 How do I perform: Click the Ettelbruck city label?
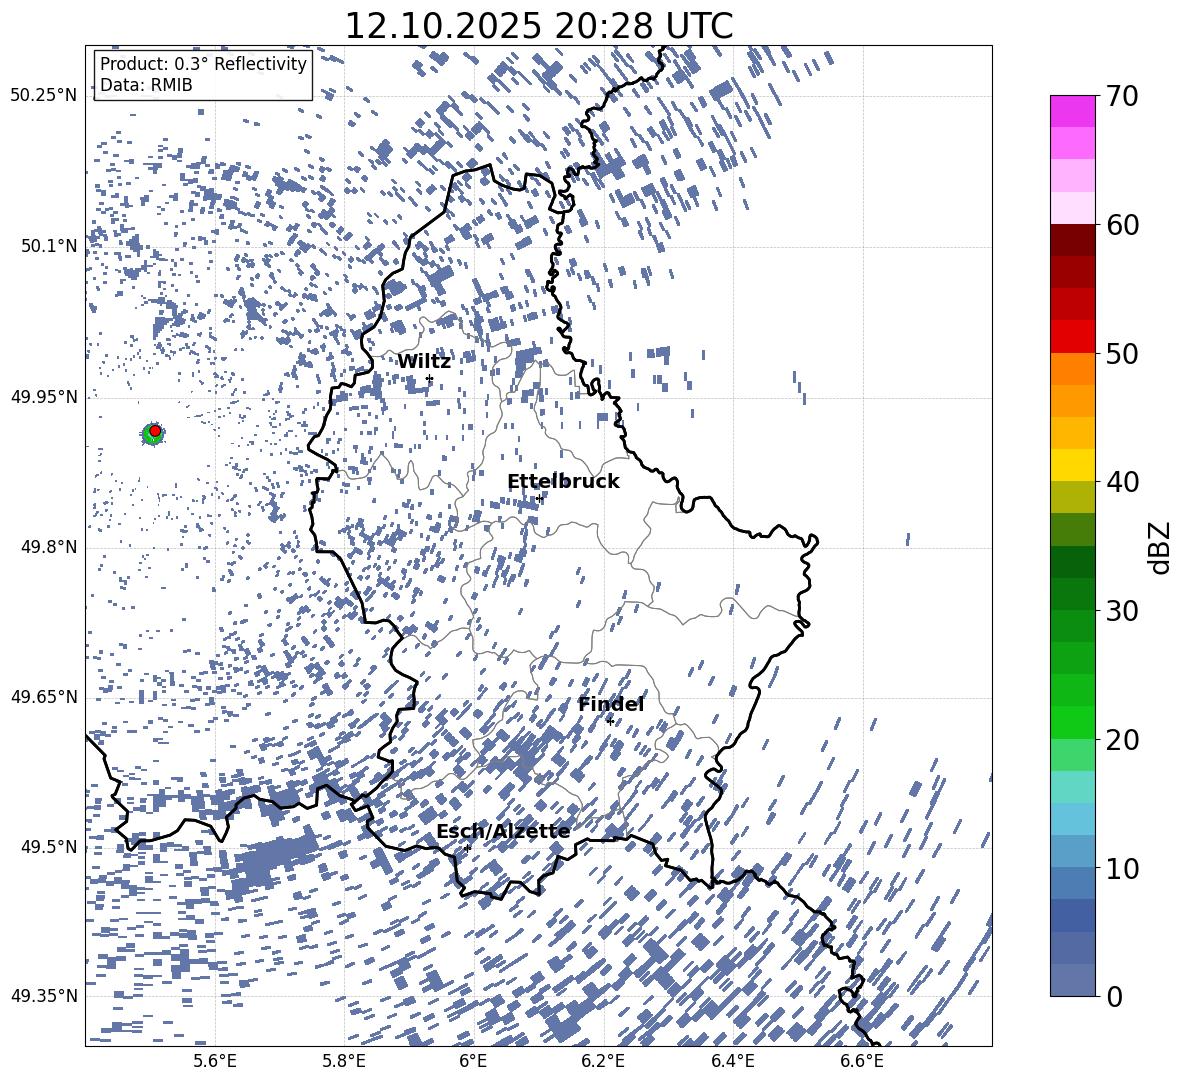563,482
